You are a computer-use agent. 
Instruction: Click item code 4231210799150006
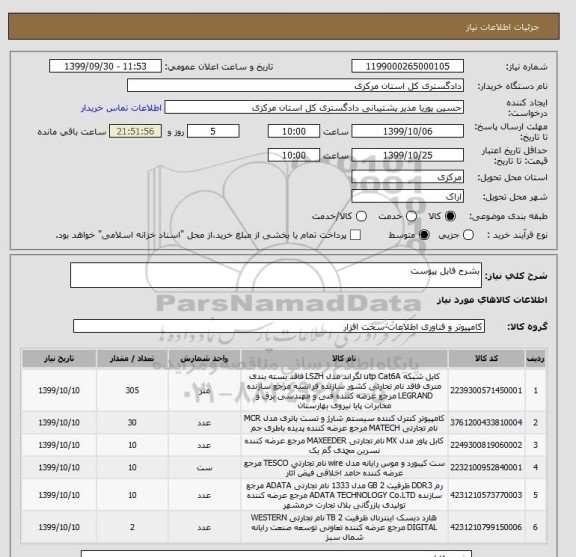[486, 527]
